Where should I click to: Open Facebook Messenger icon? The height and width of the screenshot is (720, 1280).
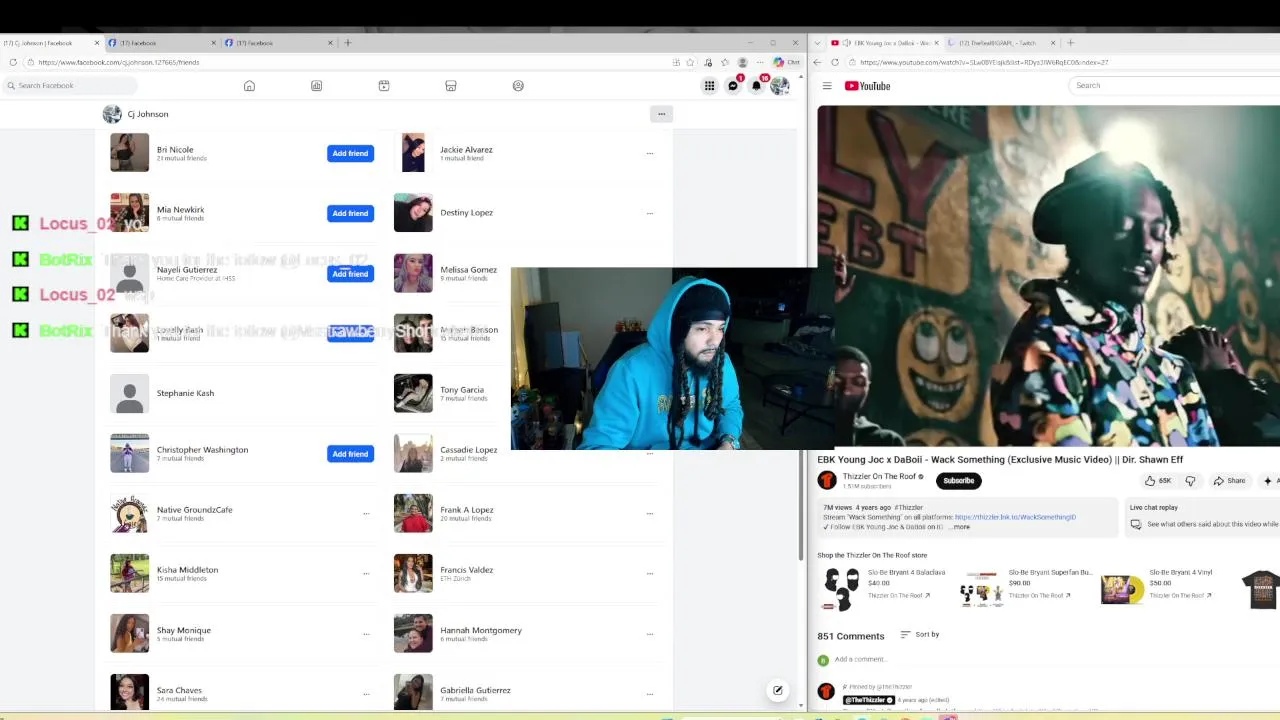[733, 86]
